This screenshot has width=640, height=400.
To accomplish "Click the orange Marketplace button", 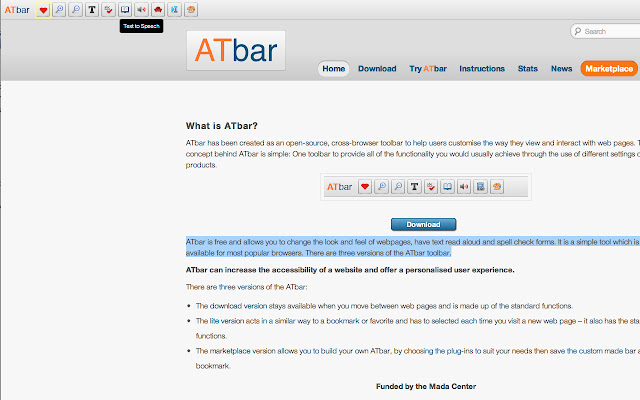I will (x=609, y=69).
